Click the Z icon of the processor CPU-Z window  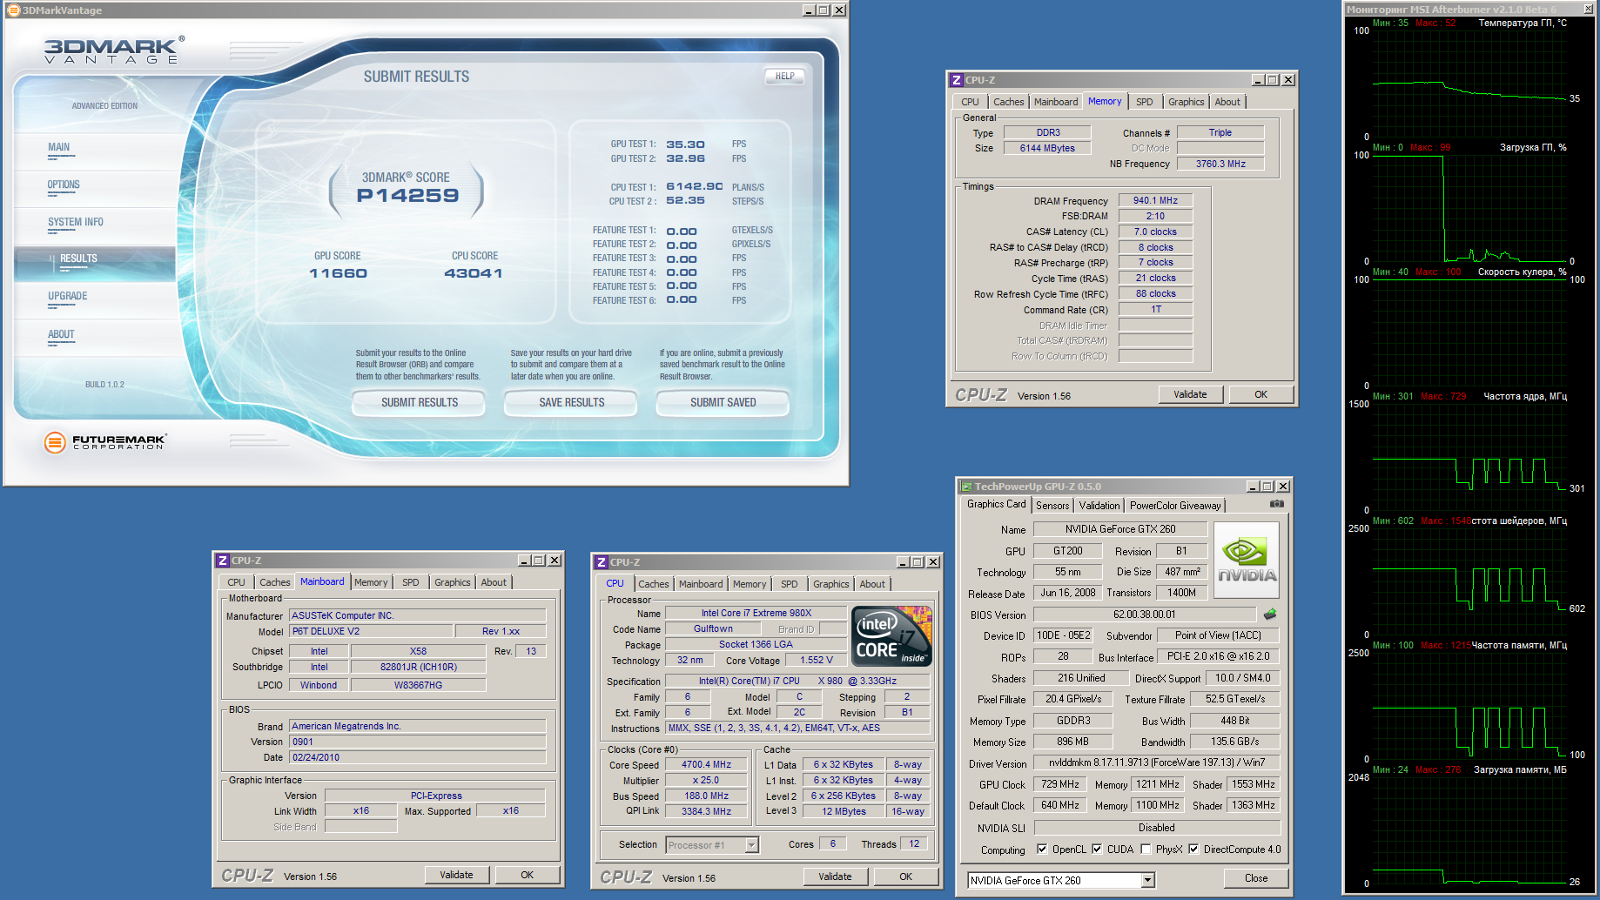coord(601,562)
